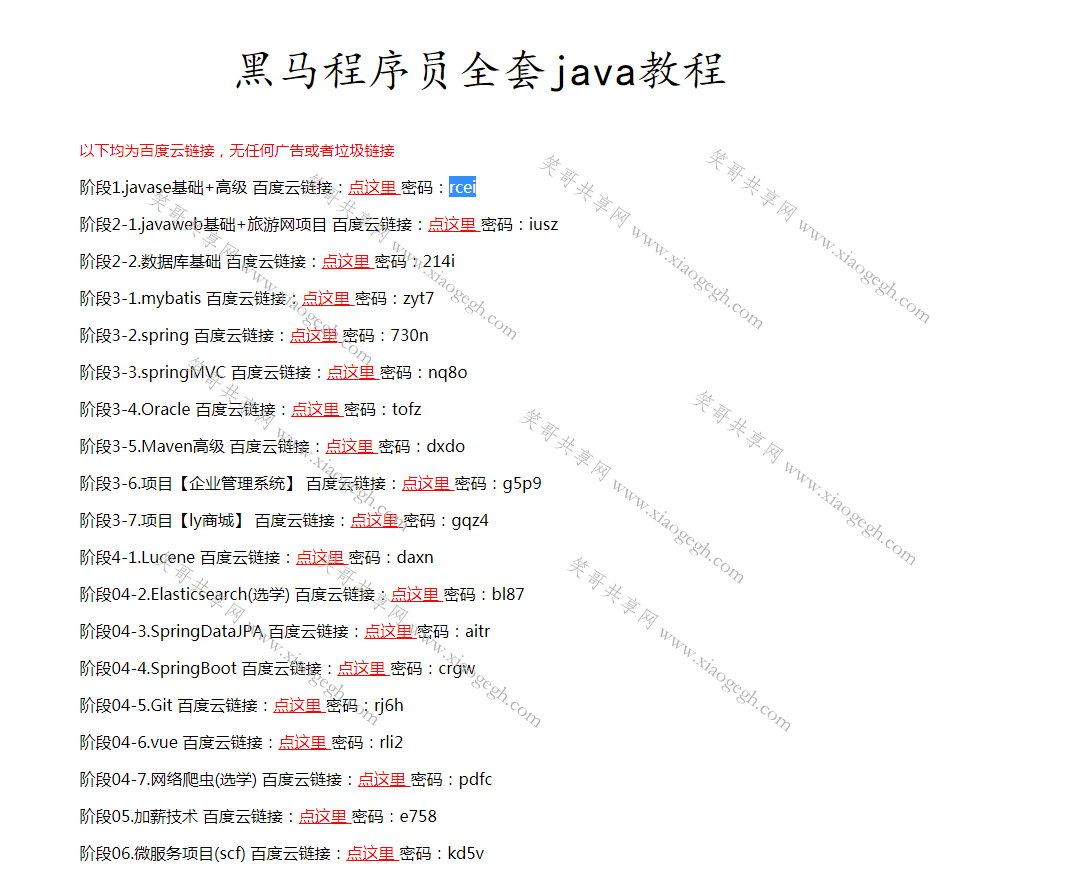Open the 点这里 link for 阶段04-7.网络爬虫
Screen dimensions: 1074x877
[382, 779]
